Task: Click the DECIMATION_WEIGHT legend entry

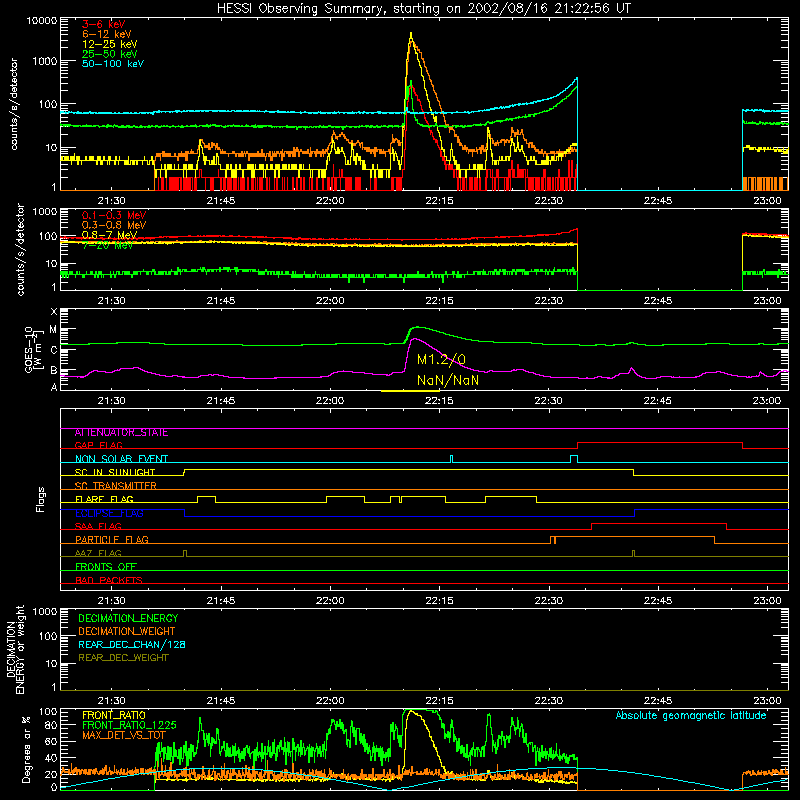Action: tap(127, 631)
